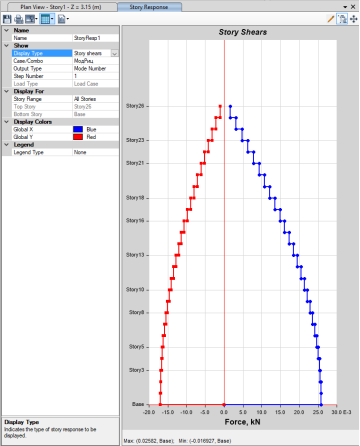Viewport: 360px width, 446px height.
Task: Collapse the Legend section
Action: [x=7, y=144]
